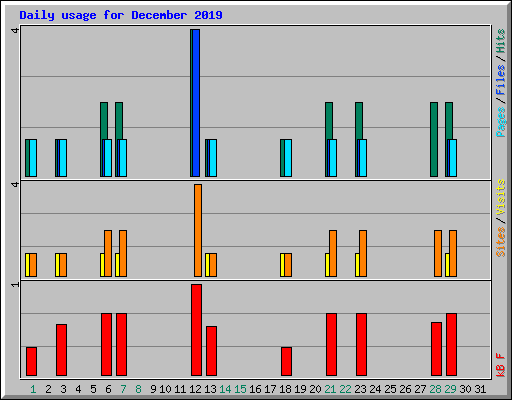Click the red KB bar for day 28
The height and width of the screenshot is (400, 512).
point(436,349)
